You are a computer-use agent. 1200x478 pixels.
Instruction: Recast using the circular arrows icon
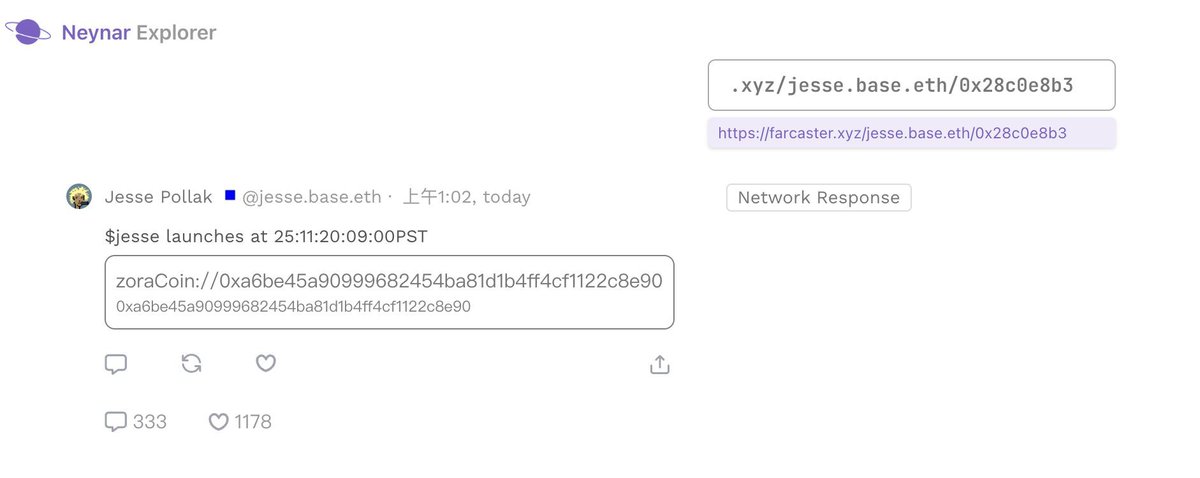(x=191, y=364)
